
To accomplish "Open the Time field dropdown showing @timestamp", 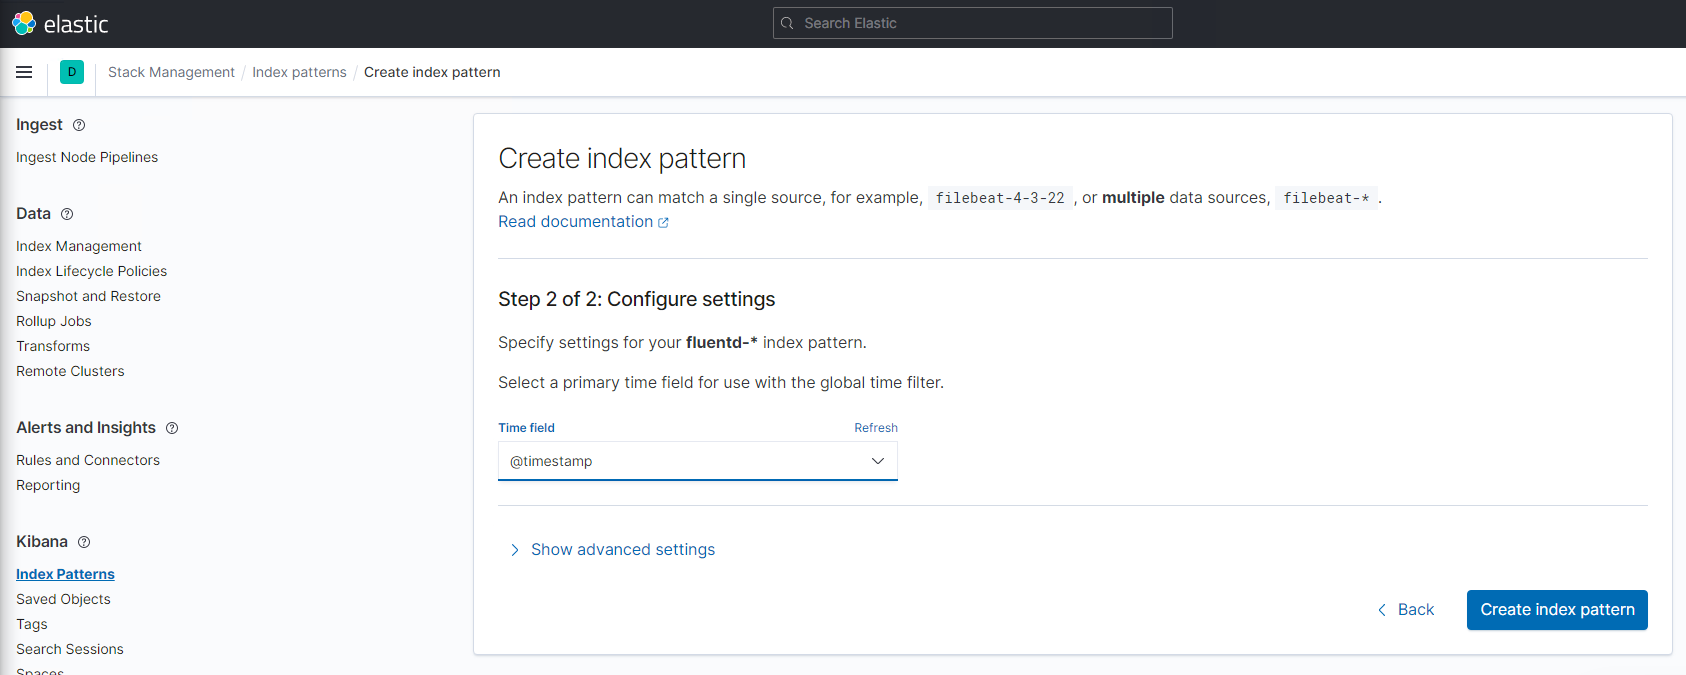I will 698,461.
